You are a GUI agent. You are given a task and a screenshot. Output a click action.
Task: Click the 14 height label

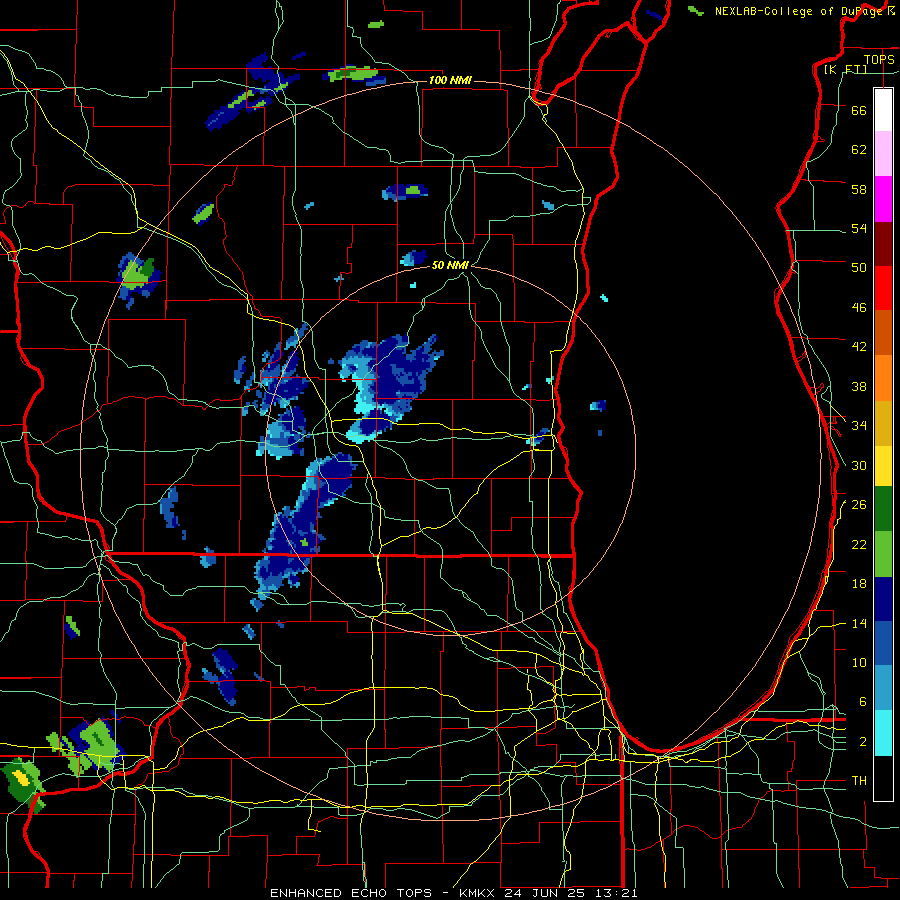click(x=859, y=623)
